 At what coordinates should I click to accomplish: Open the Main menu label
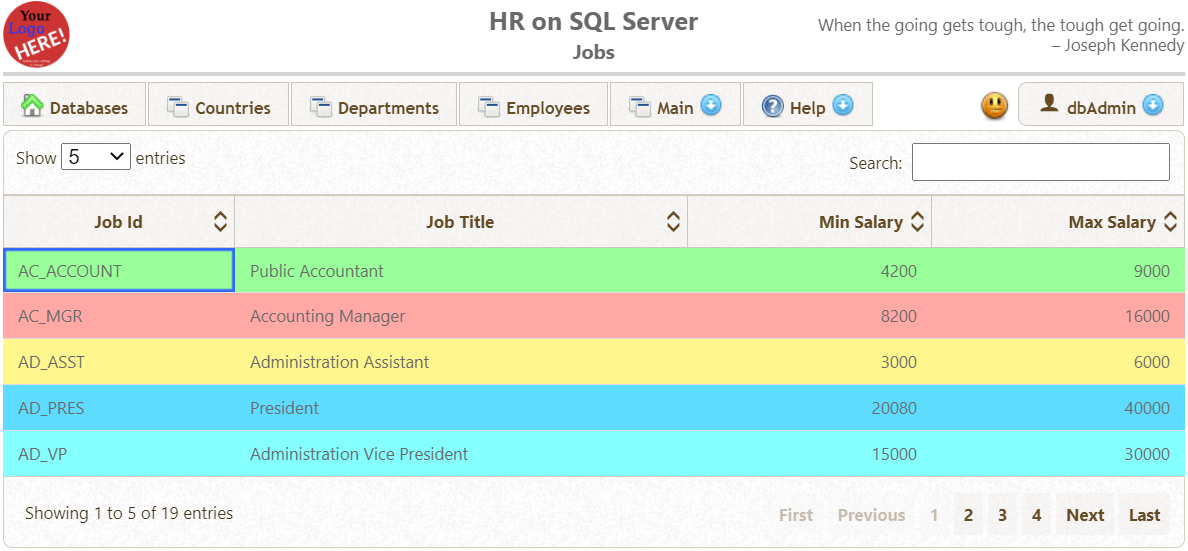675,108
